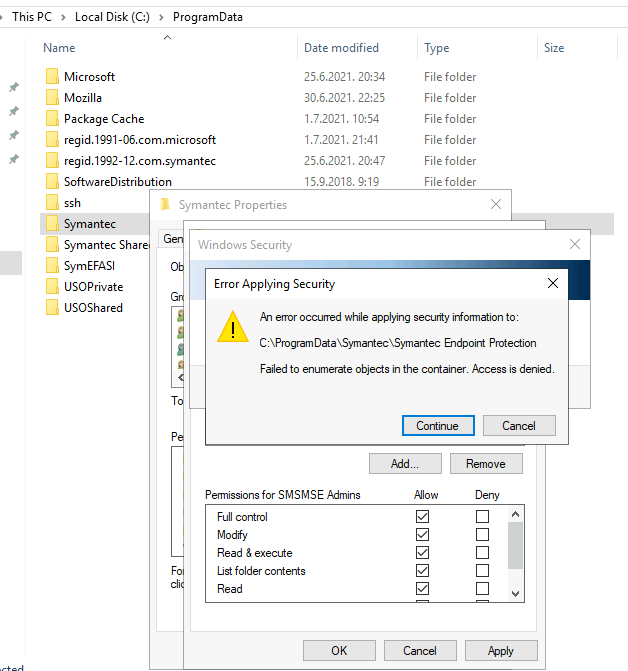Screen dimensions: 628x671
Task: Click ProgramData in the address breadcrumb
Action: tap(208, 17)
